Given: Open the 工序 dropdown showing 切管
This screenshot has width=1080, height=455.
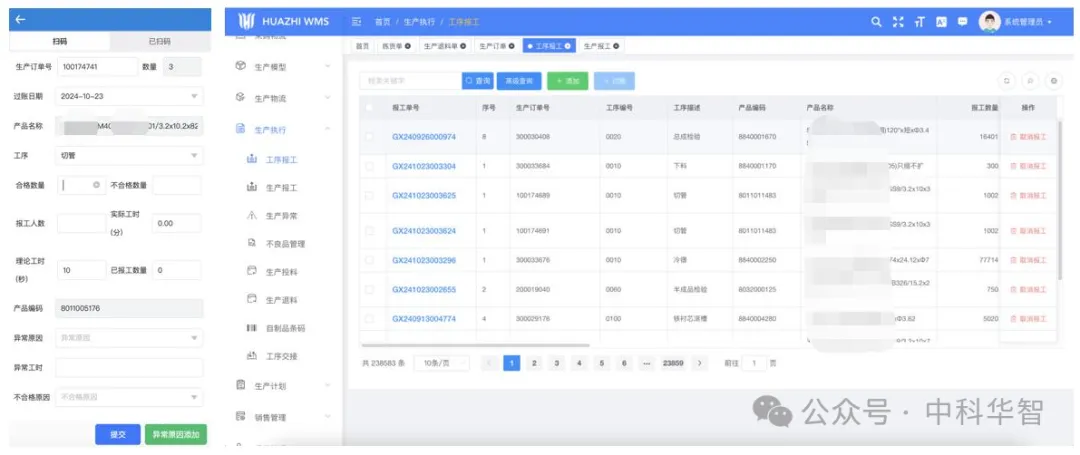Looking at the screenshot, I should pos(130,155).
